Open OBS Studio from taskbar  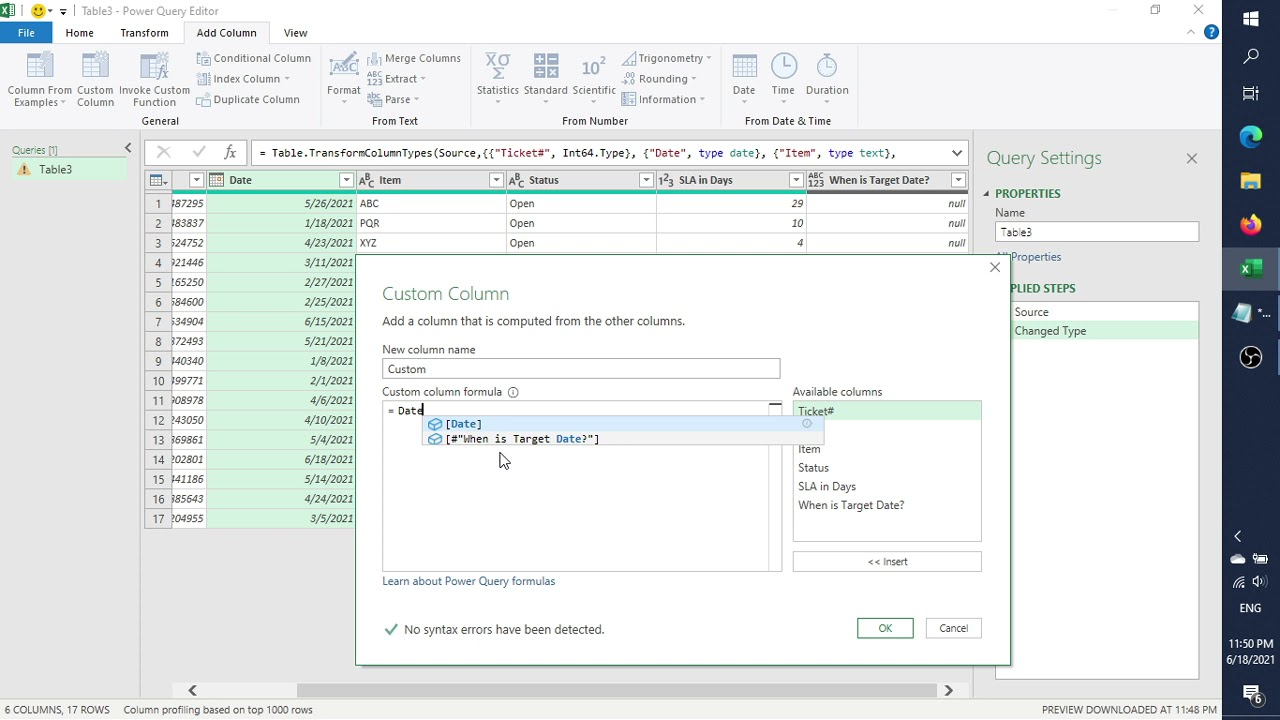(x=1251, y=357)
